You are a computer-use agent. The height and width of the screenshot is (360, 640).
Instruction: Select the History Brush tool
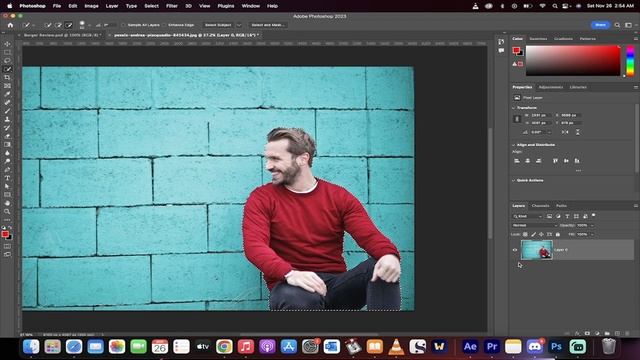7,127
